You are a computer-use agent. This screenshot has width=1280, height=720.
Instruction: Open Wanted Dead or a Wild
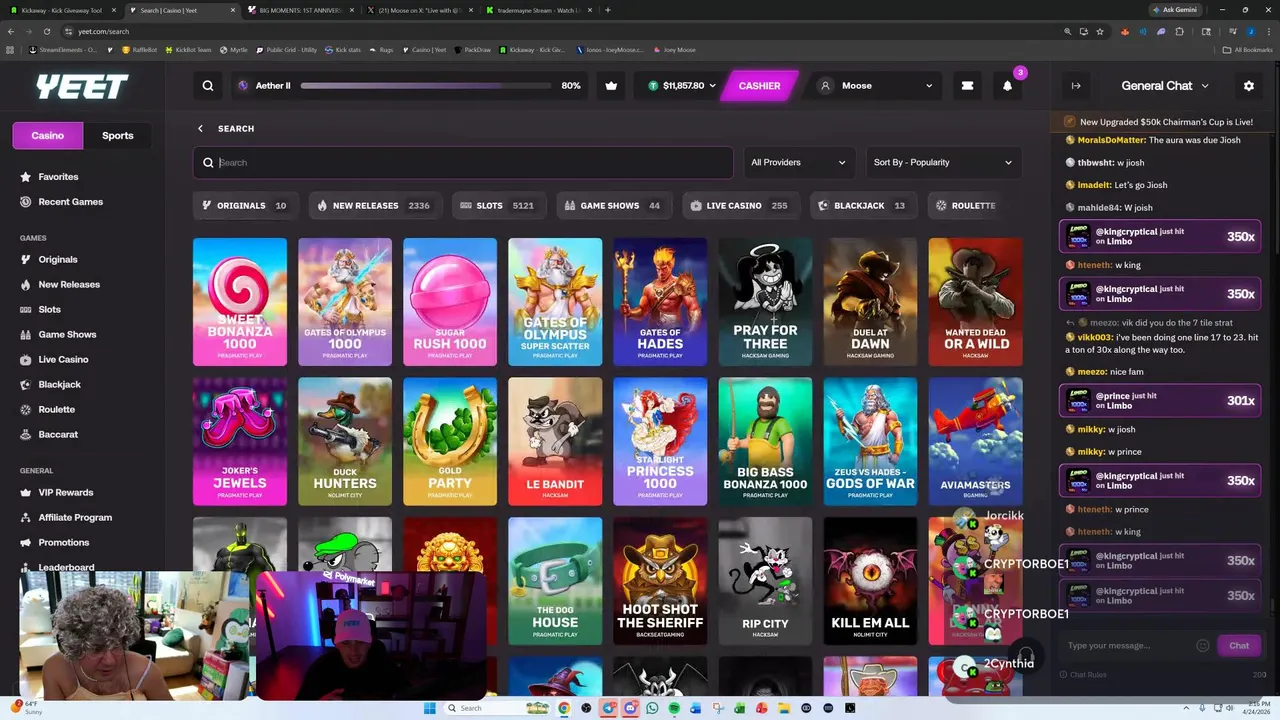click(975, 302)
